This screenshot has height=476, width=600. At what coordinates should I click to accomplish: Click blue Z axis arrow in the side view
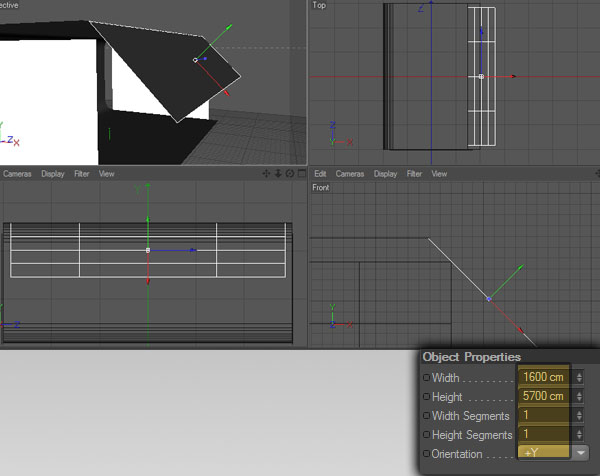click(x=193, y=250)
